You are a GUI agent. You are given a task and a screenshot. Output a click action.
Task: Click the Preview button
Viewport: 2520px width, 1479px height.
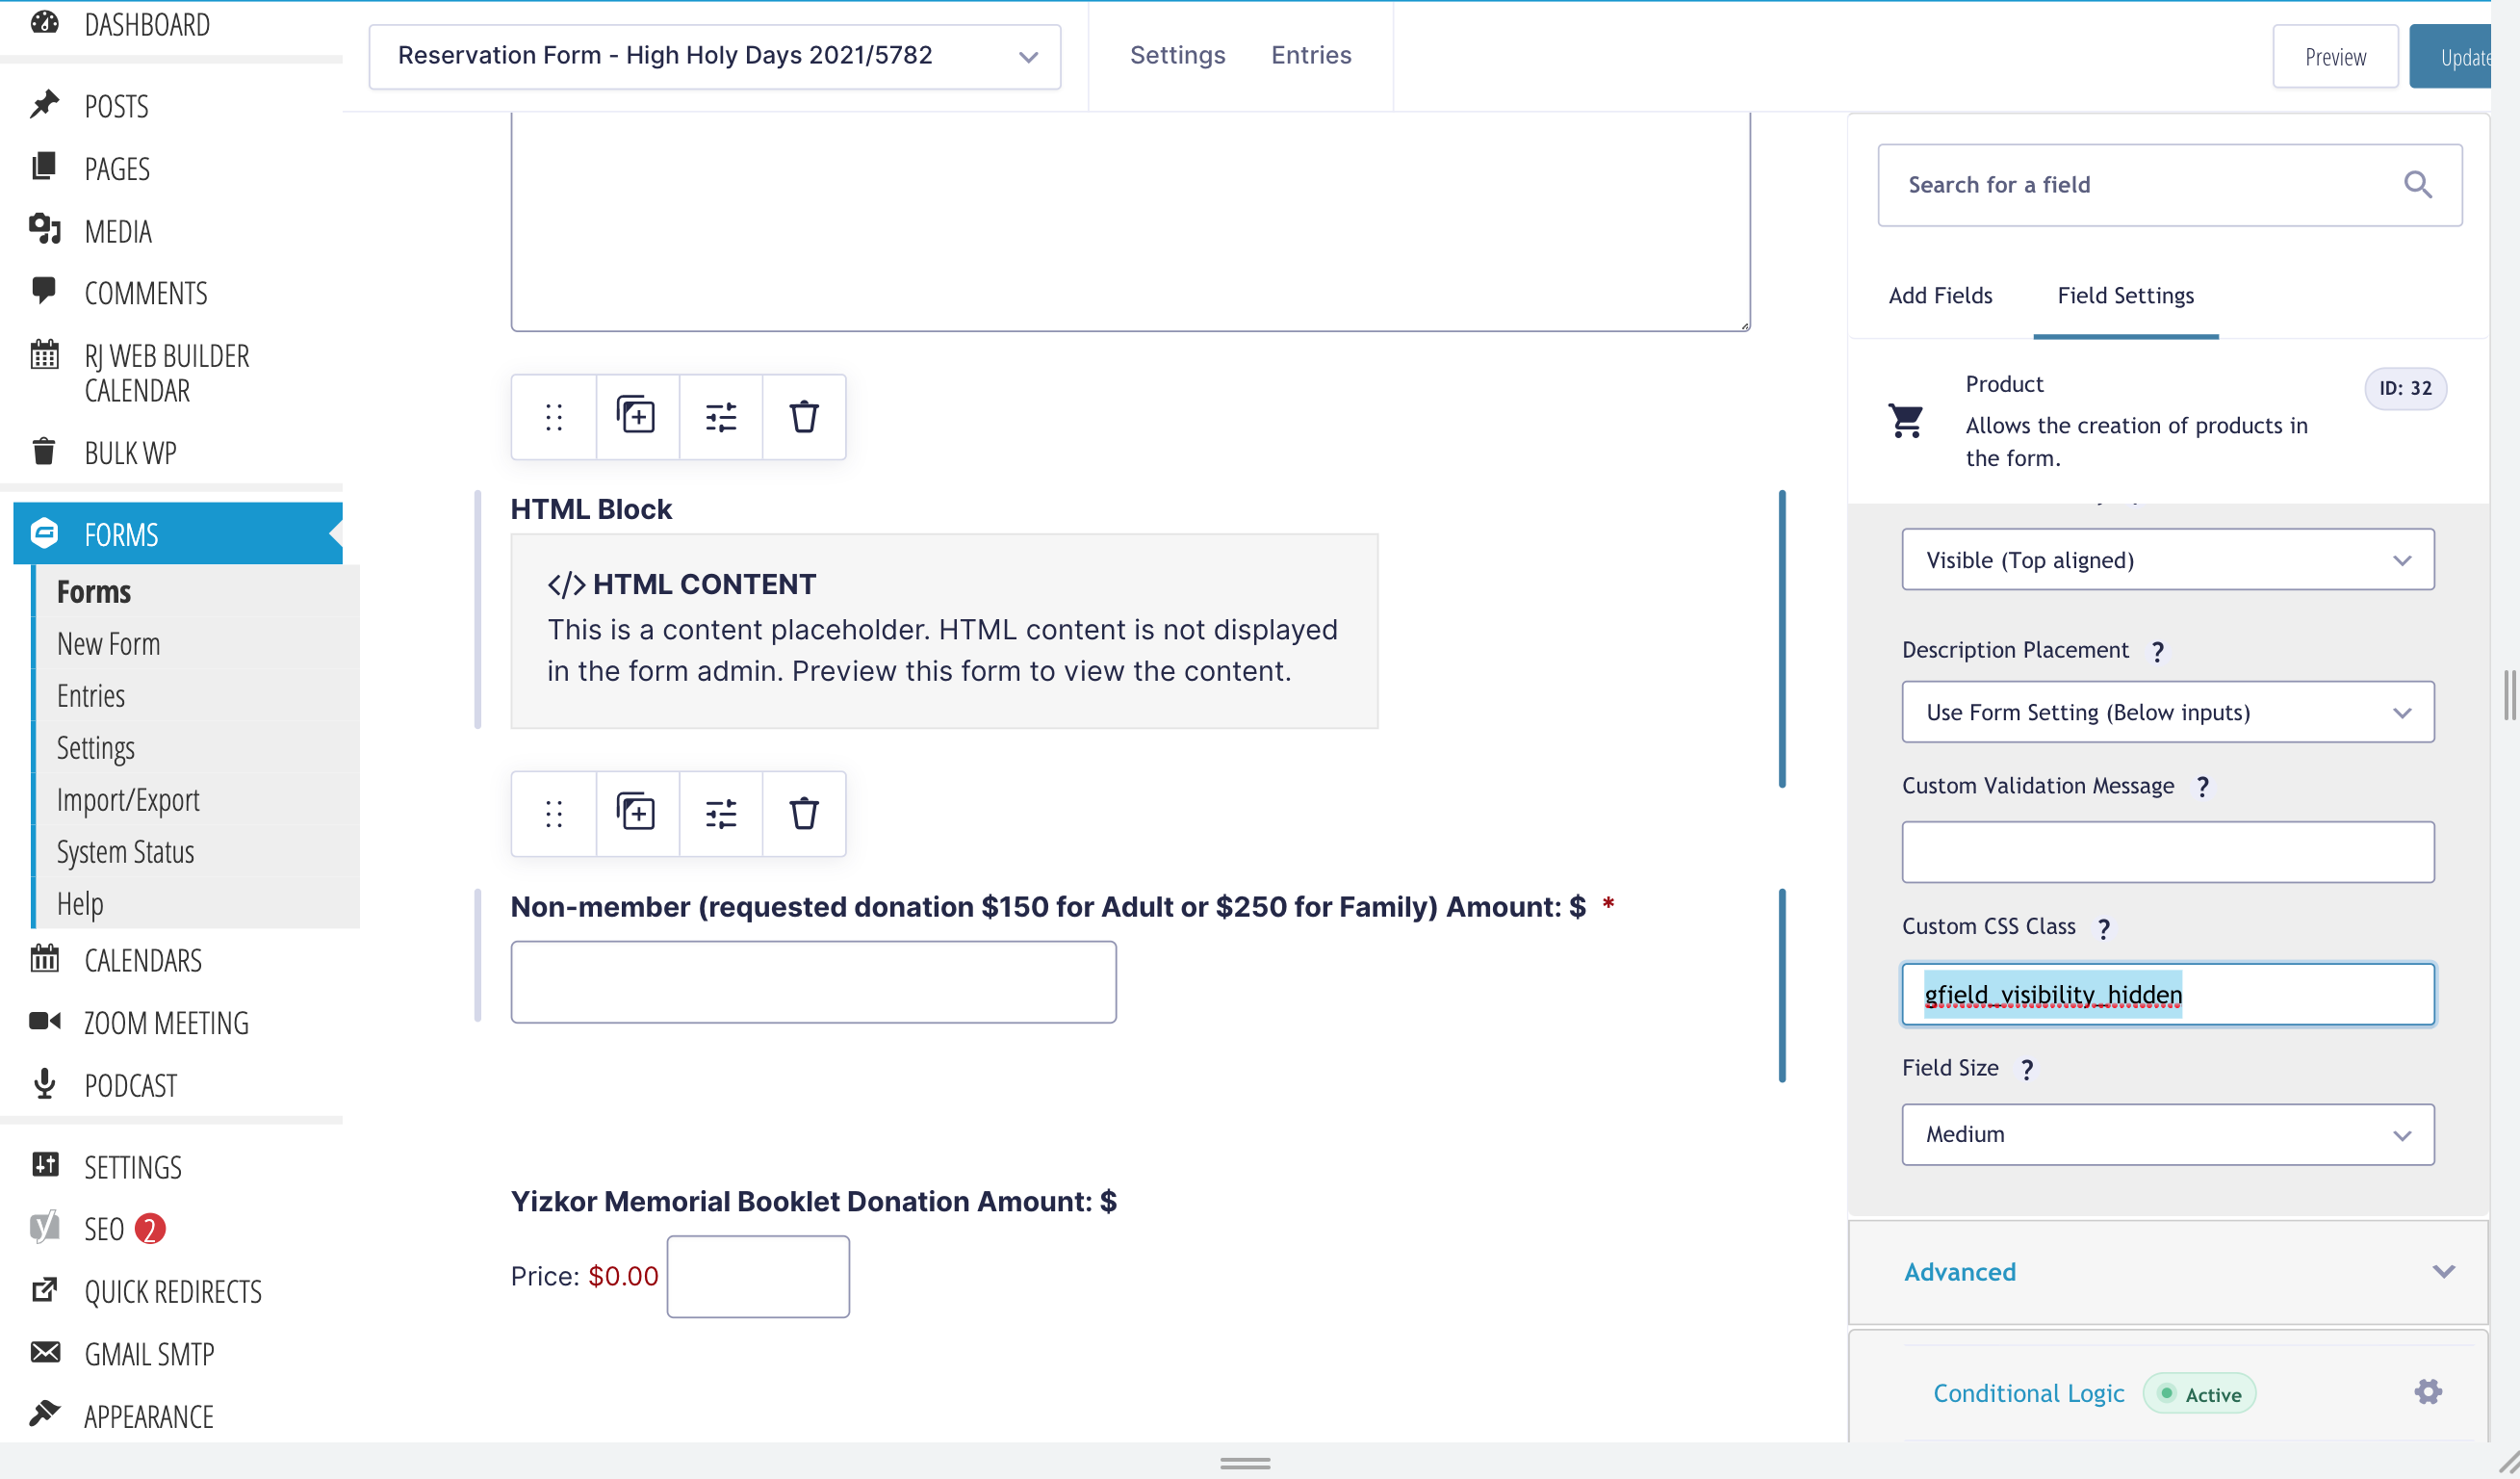pyautogui.click(x=2334, y=57)
